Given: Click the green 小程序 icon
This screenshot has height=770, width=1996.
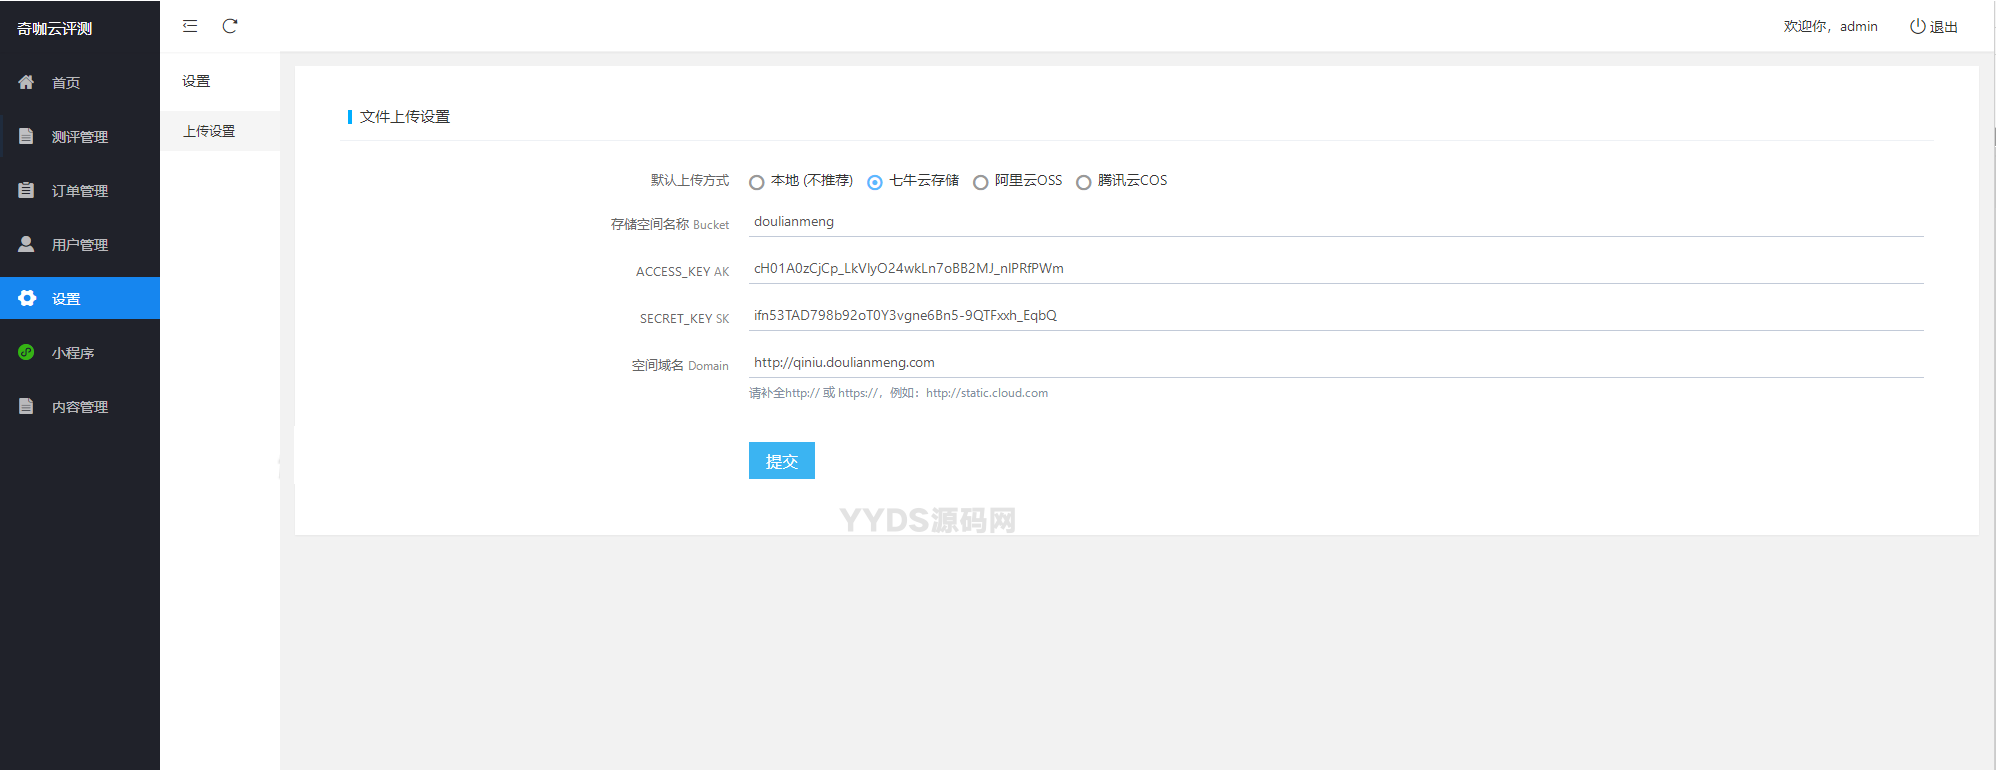Looking at the screenshot, I should click(x=26, y=352).
